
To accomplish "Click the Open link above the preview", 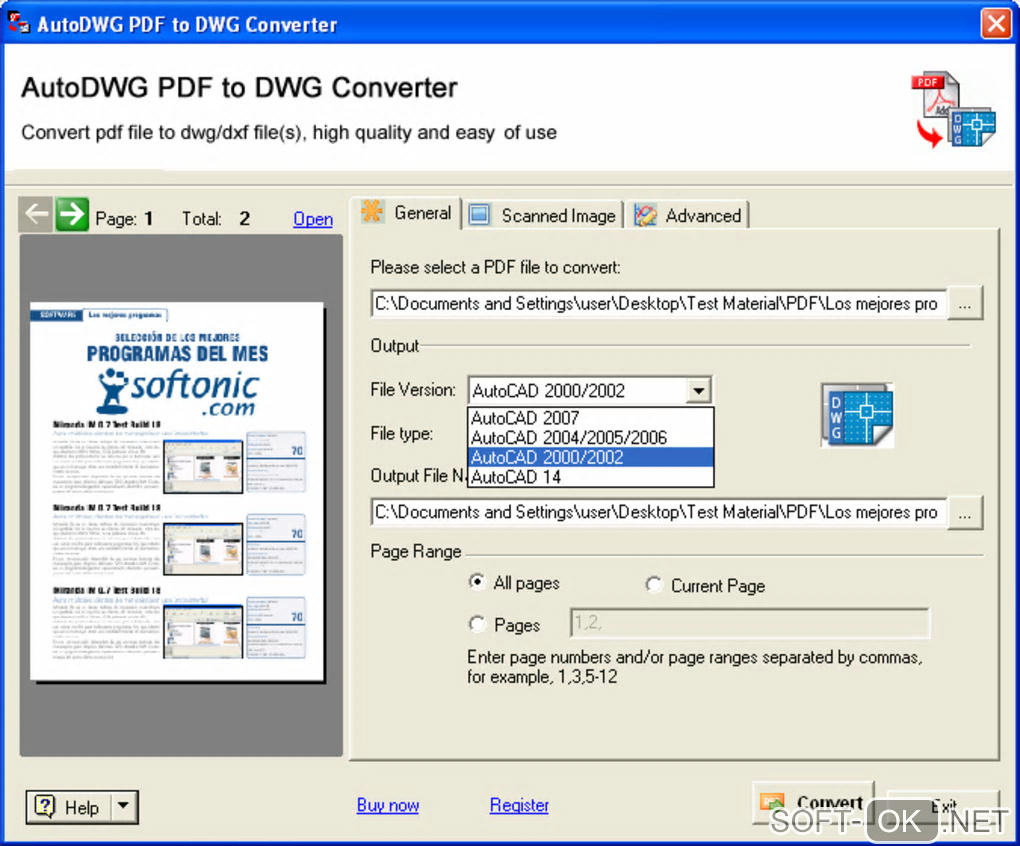I will coord(313,219).
